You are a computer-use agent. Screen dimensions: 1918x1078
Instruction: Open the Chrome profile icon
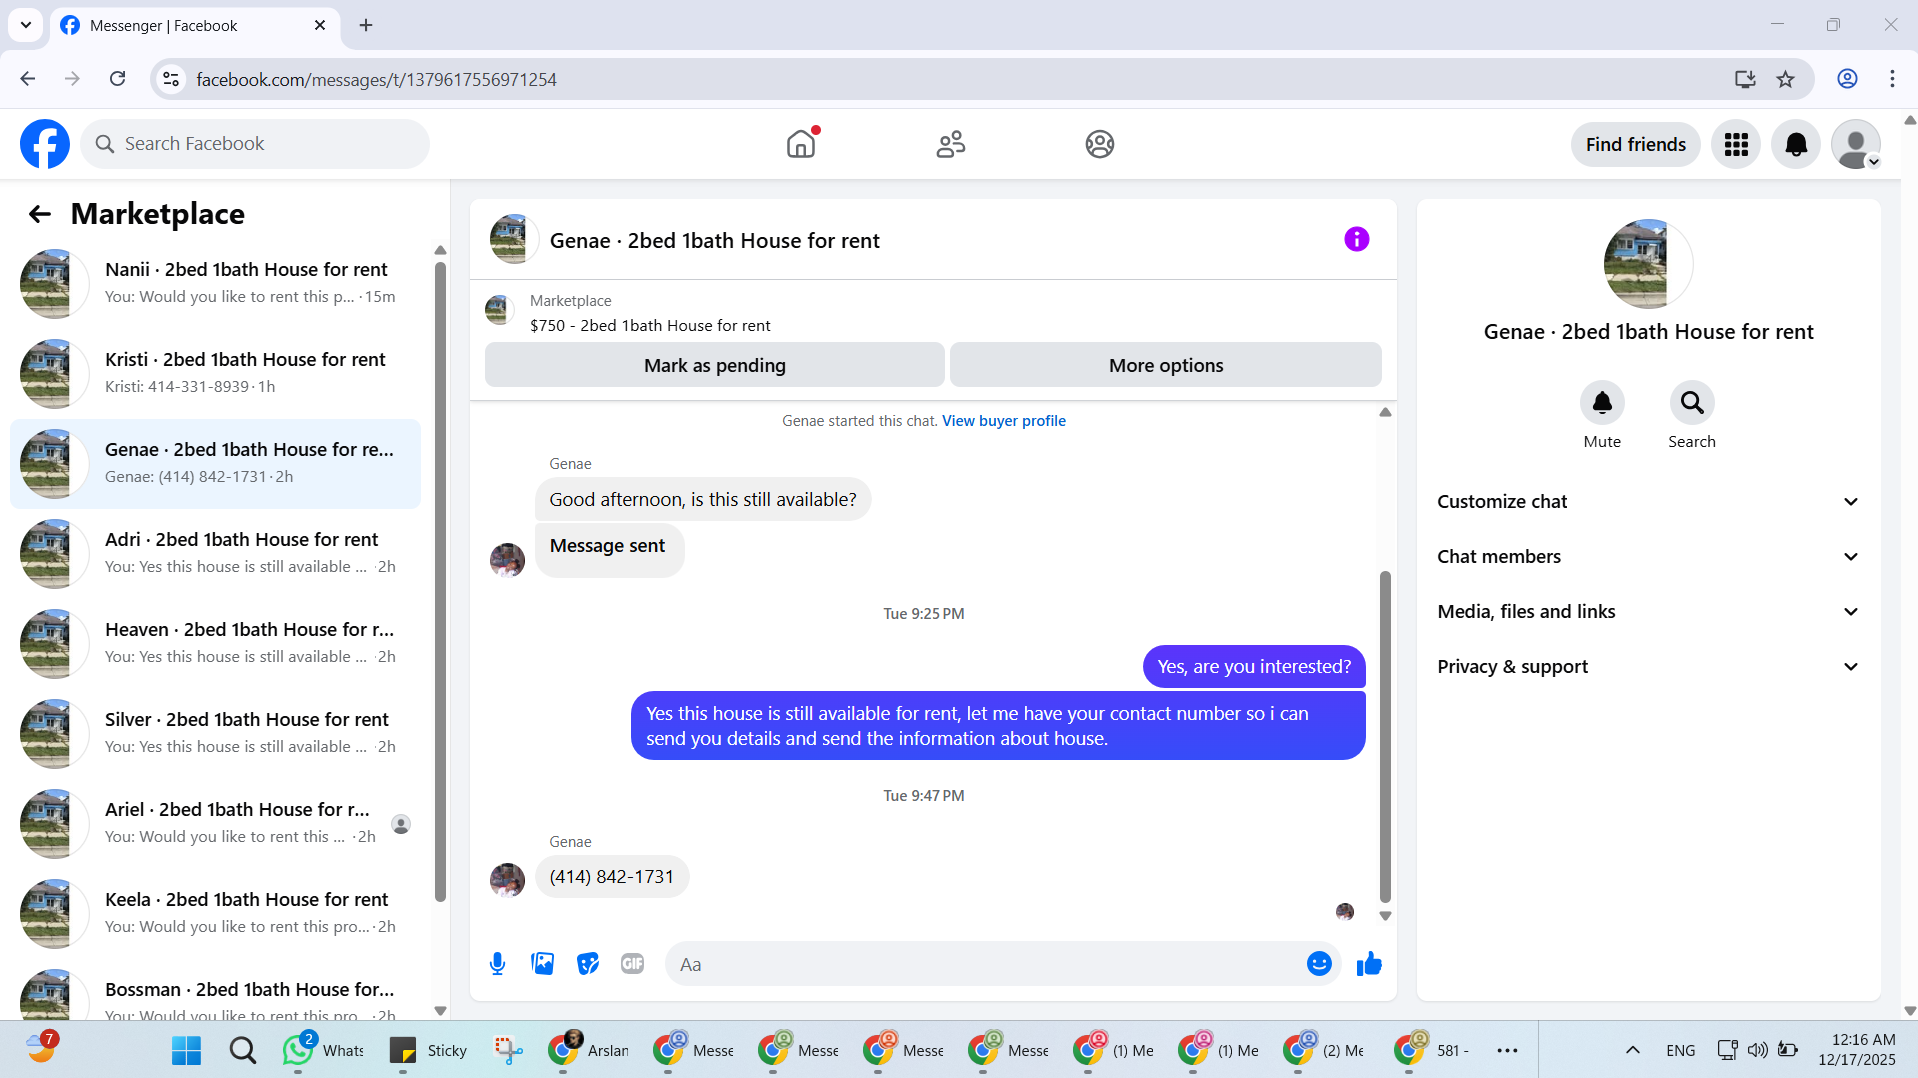click(x=1847, y=79)
